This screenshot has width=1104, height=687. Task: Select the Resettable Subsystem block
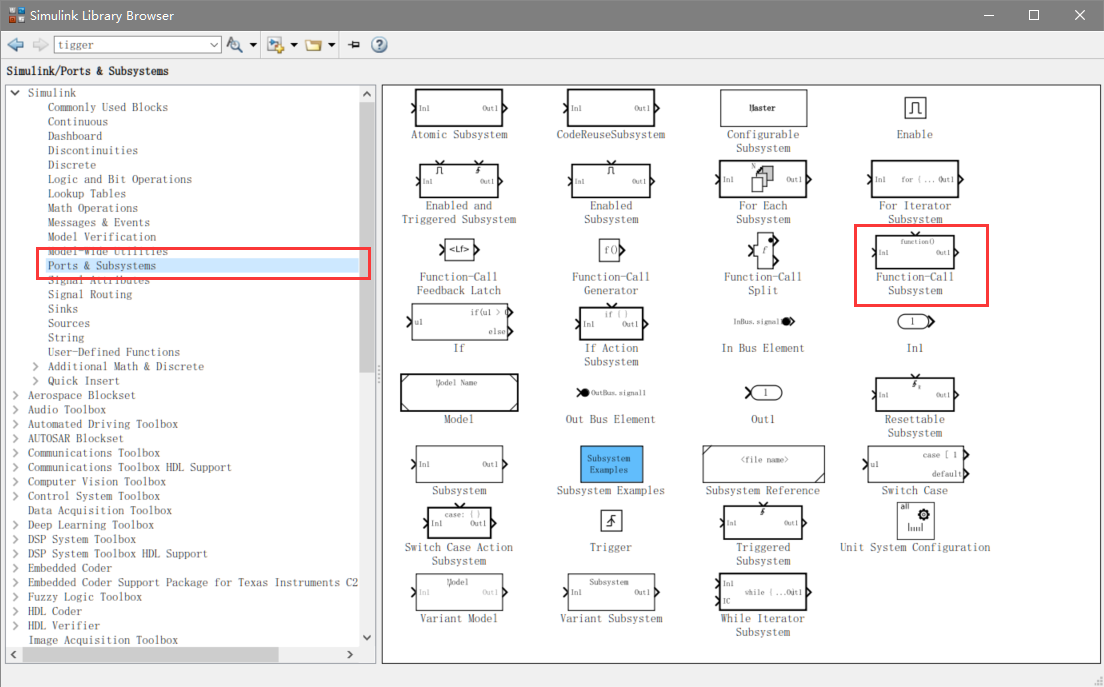pyautogui.click(x=915, y=394)
